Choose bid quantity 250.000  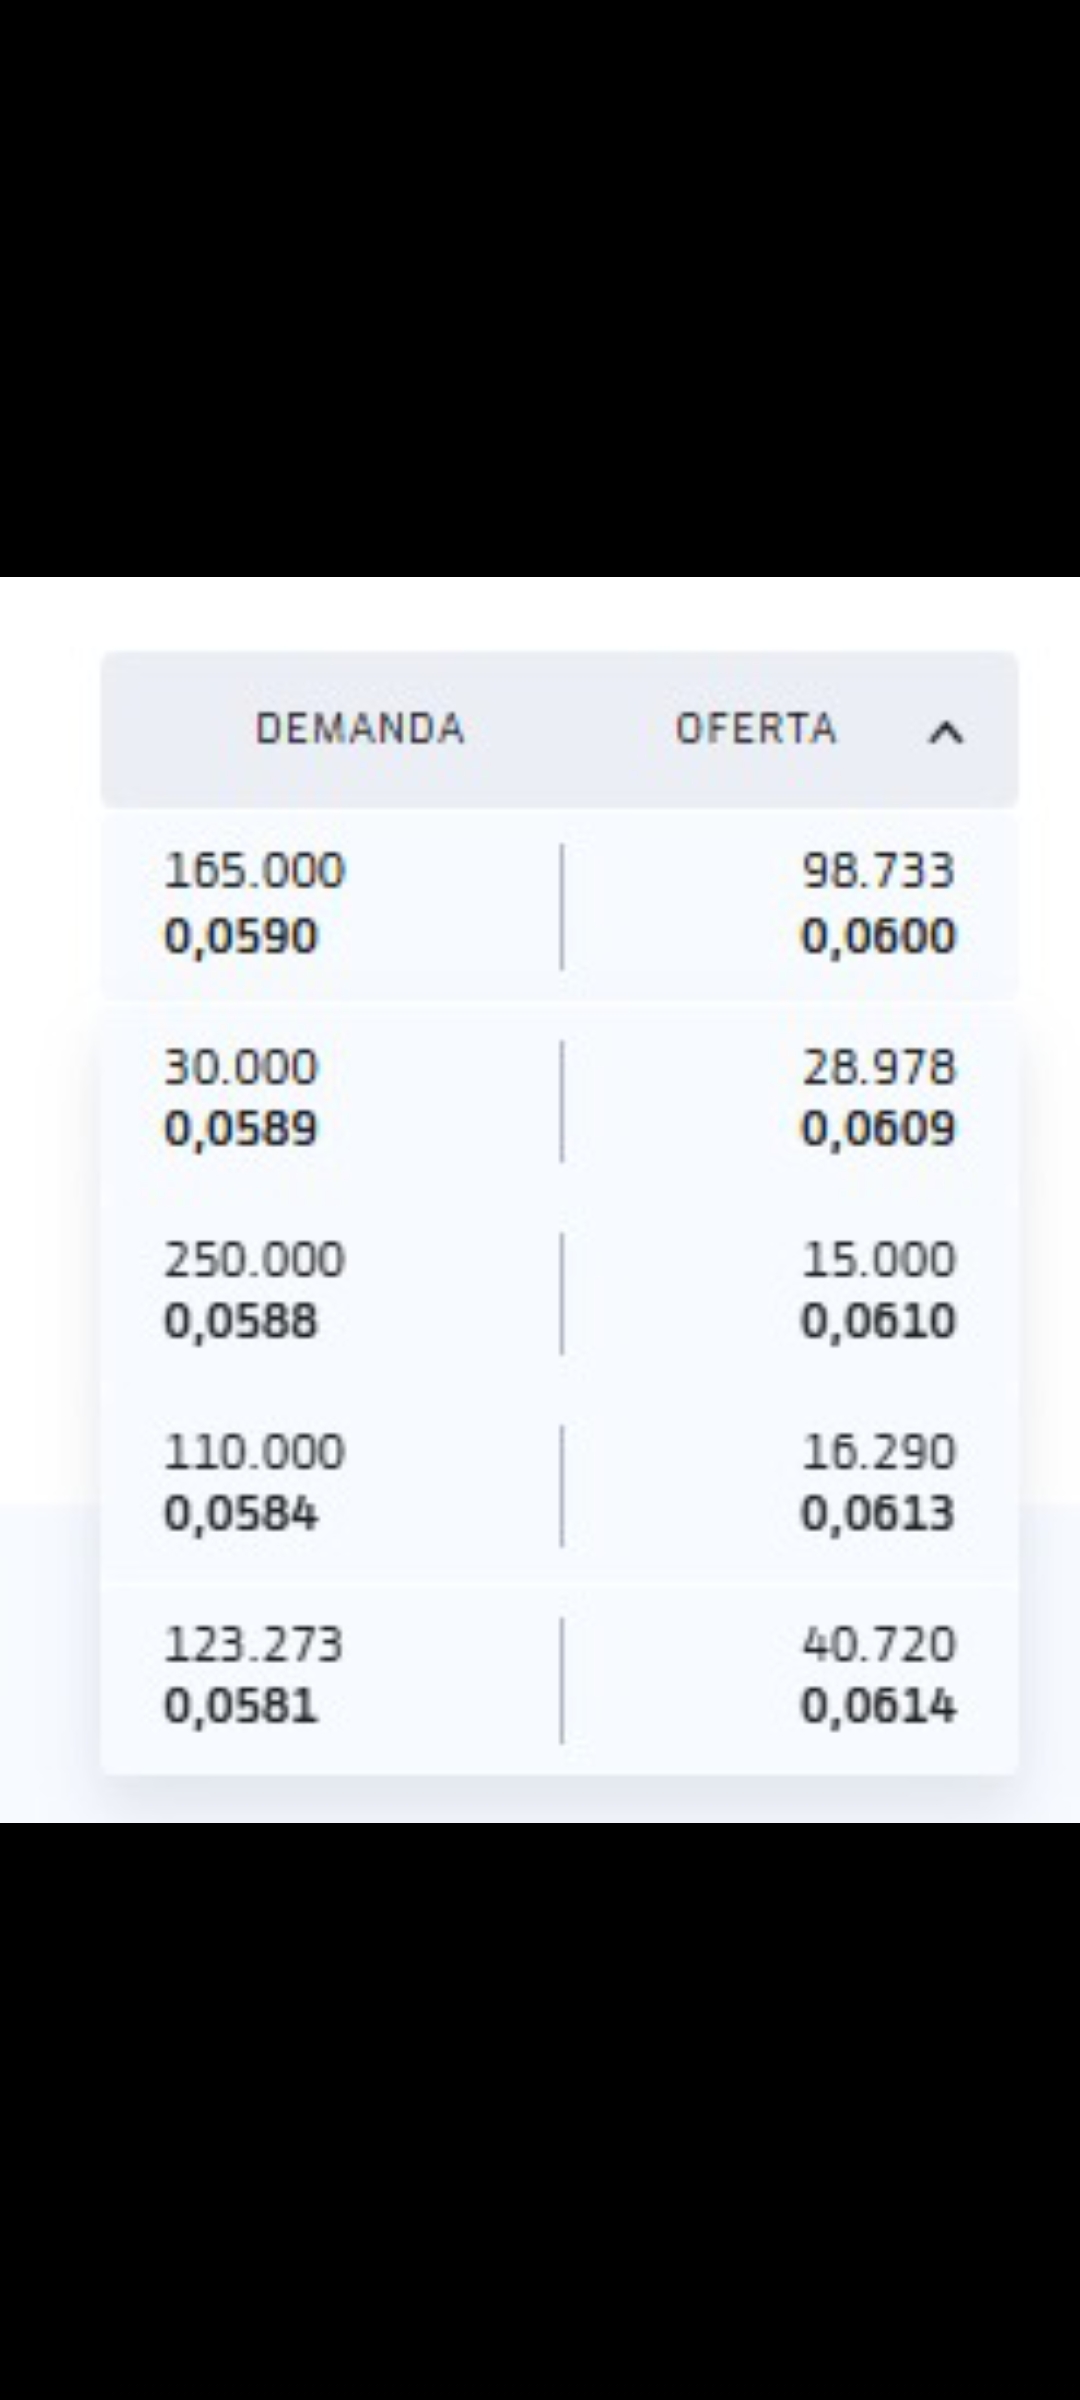254,1259
